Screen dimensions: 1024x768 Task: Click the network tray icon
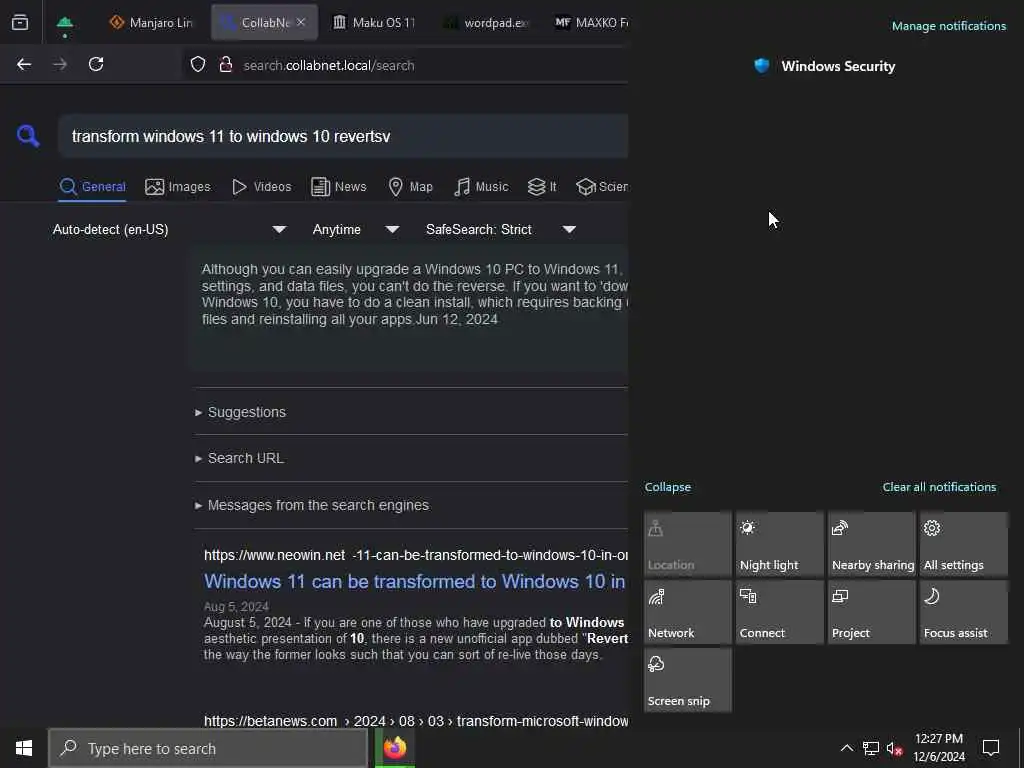[x=871, y=748]
